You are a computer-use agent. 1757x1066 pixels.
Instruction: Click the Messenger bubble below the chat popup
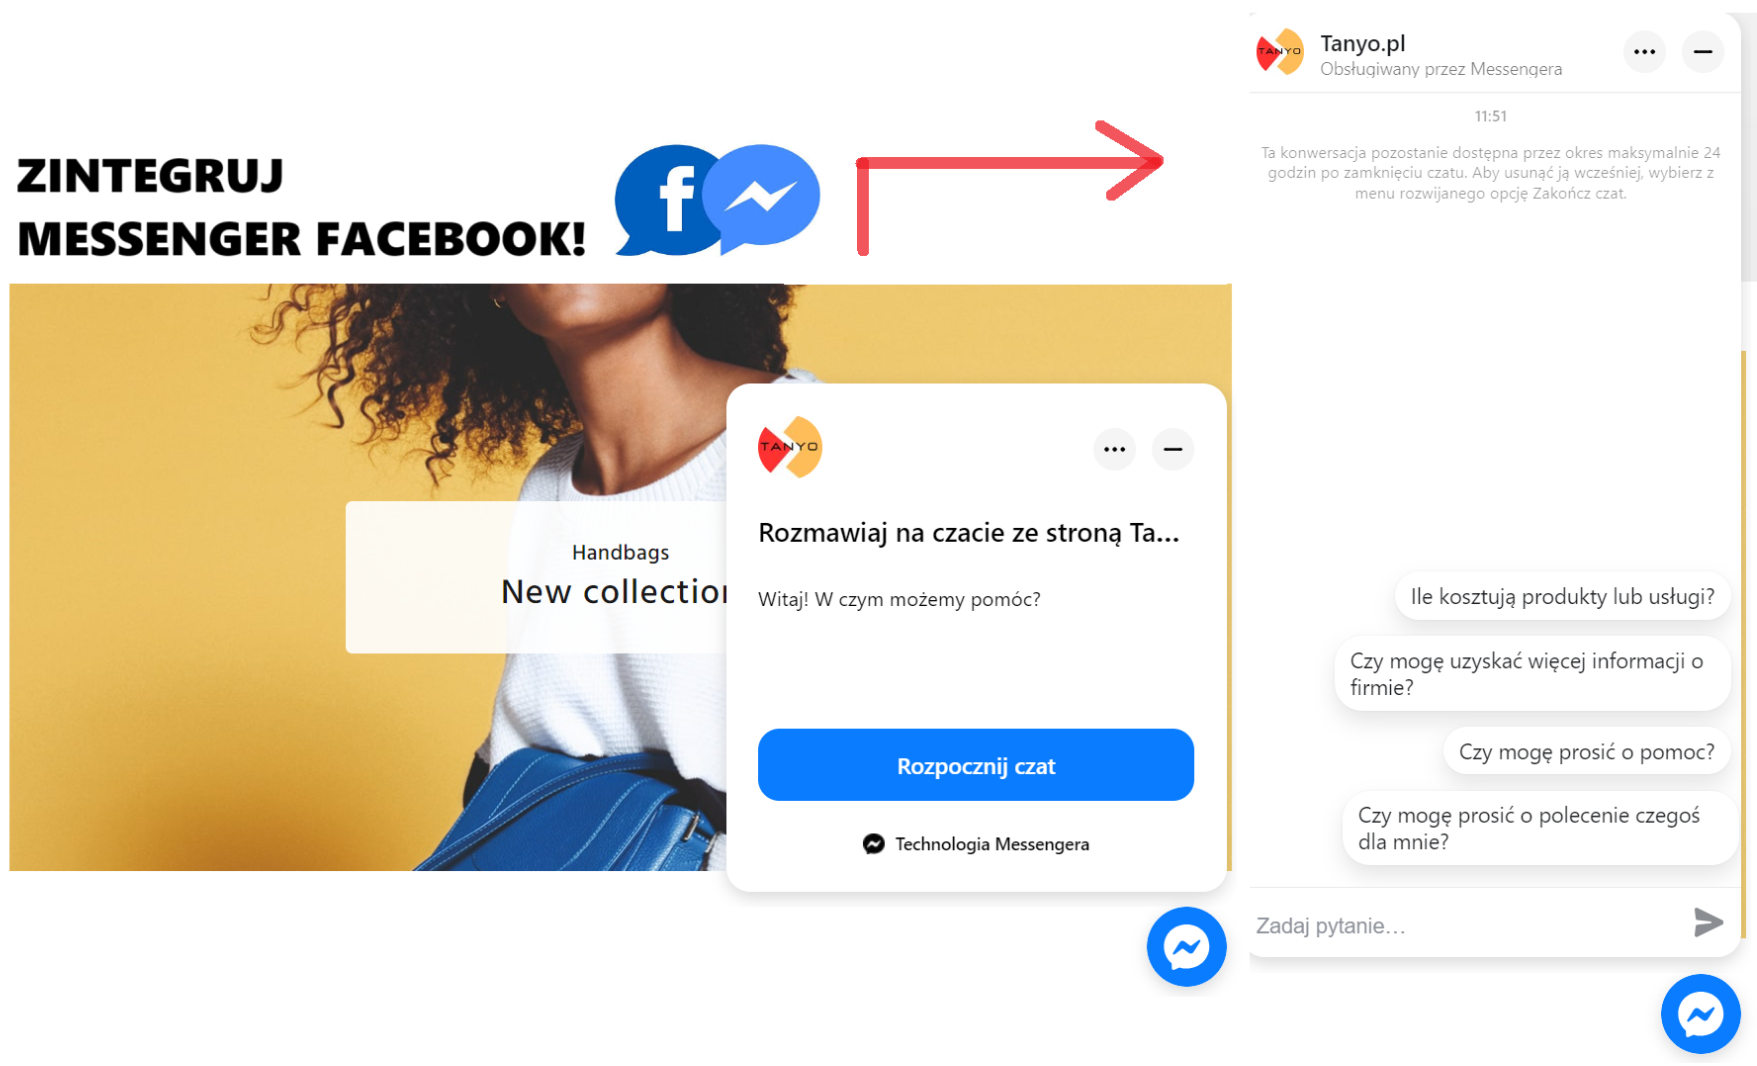(1186, 947)
